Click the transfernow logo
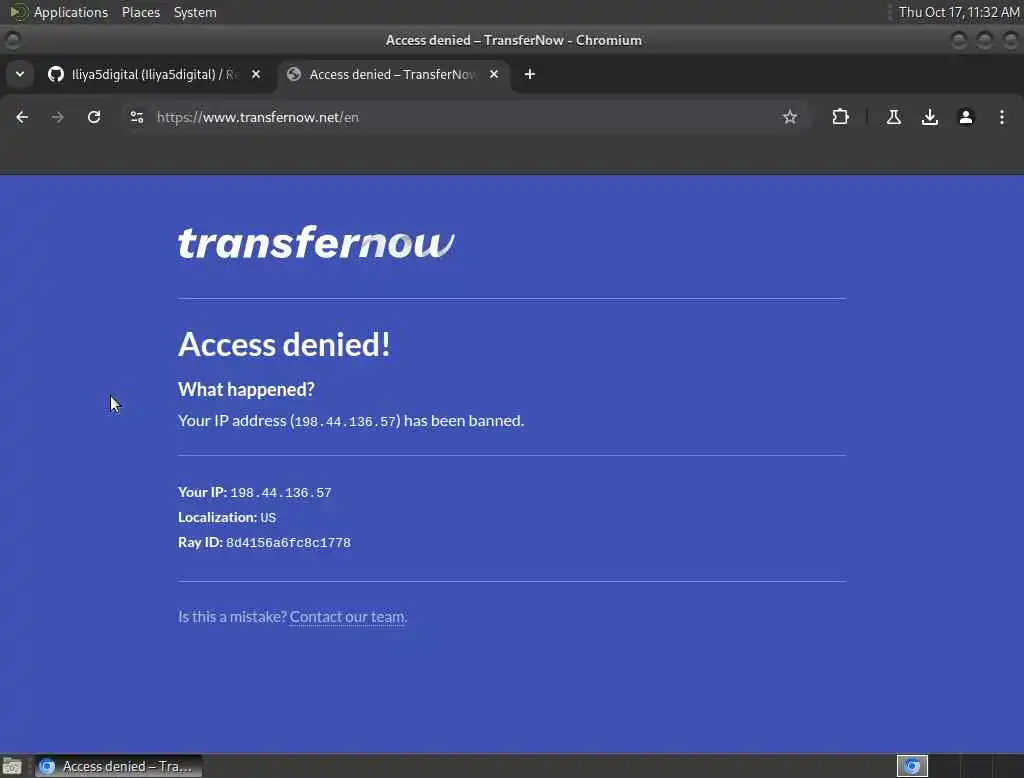Image resolution: width=1024 pixels, height=778 pixels. tap(316, 243)
